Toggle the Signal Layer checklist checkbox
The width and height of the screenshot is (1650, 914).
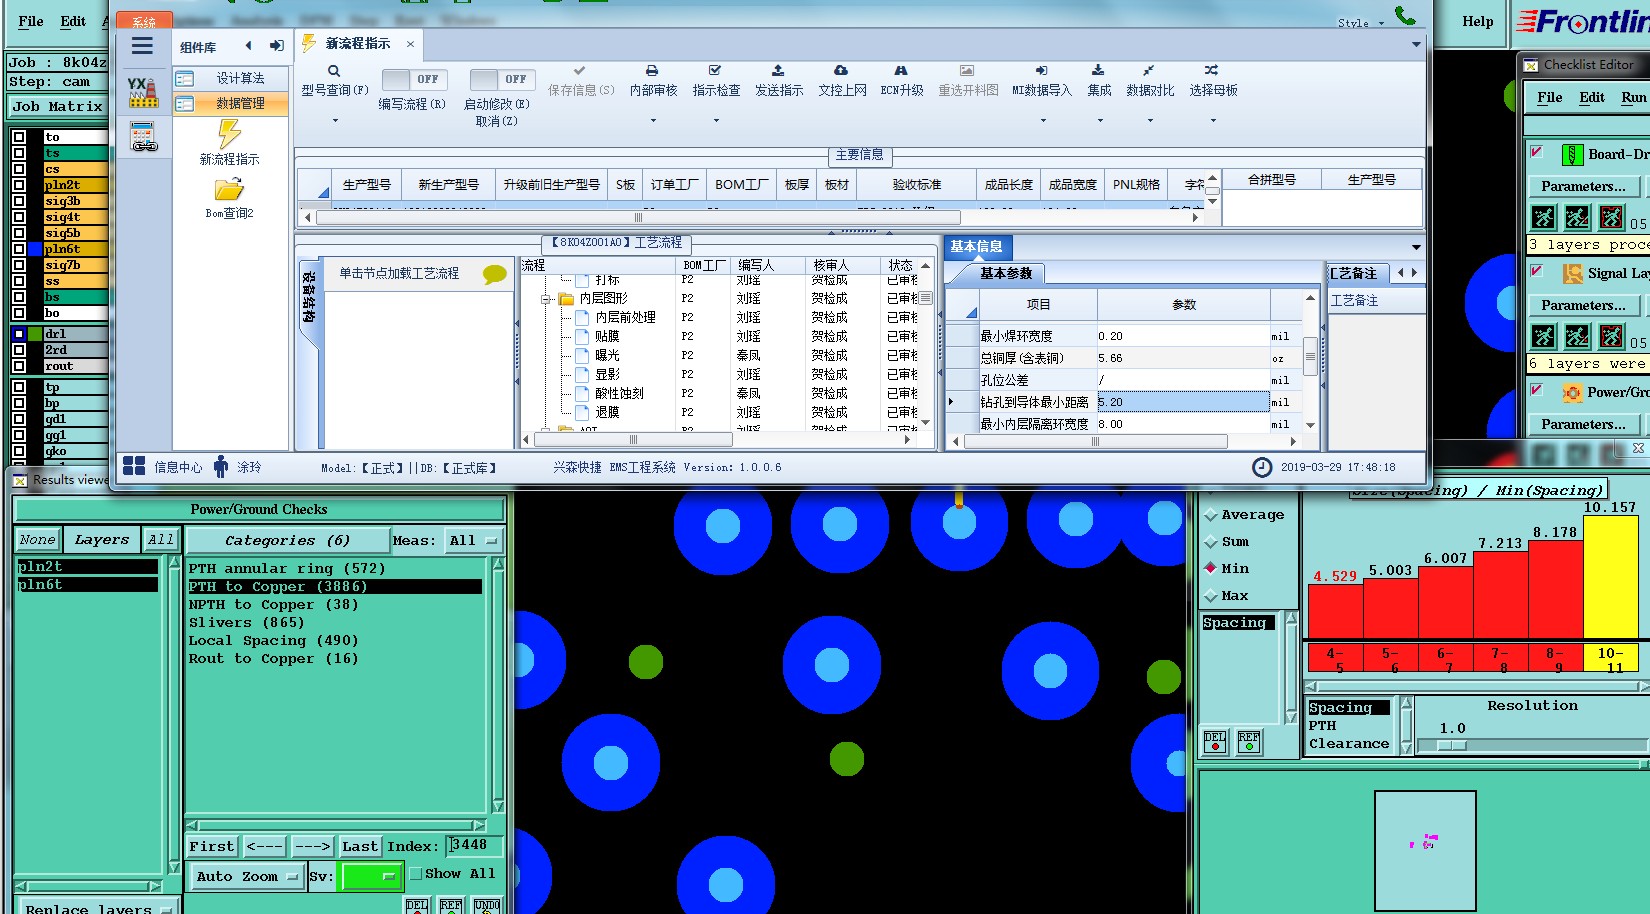(1537, 271)
